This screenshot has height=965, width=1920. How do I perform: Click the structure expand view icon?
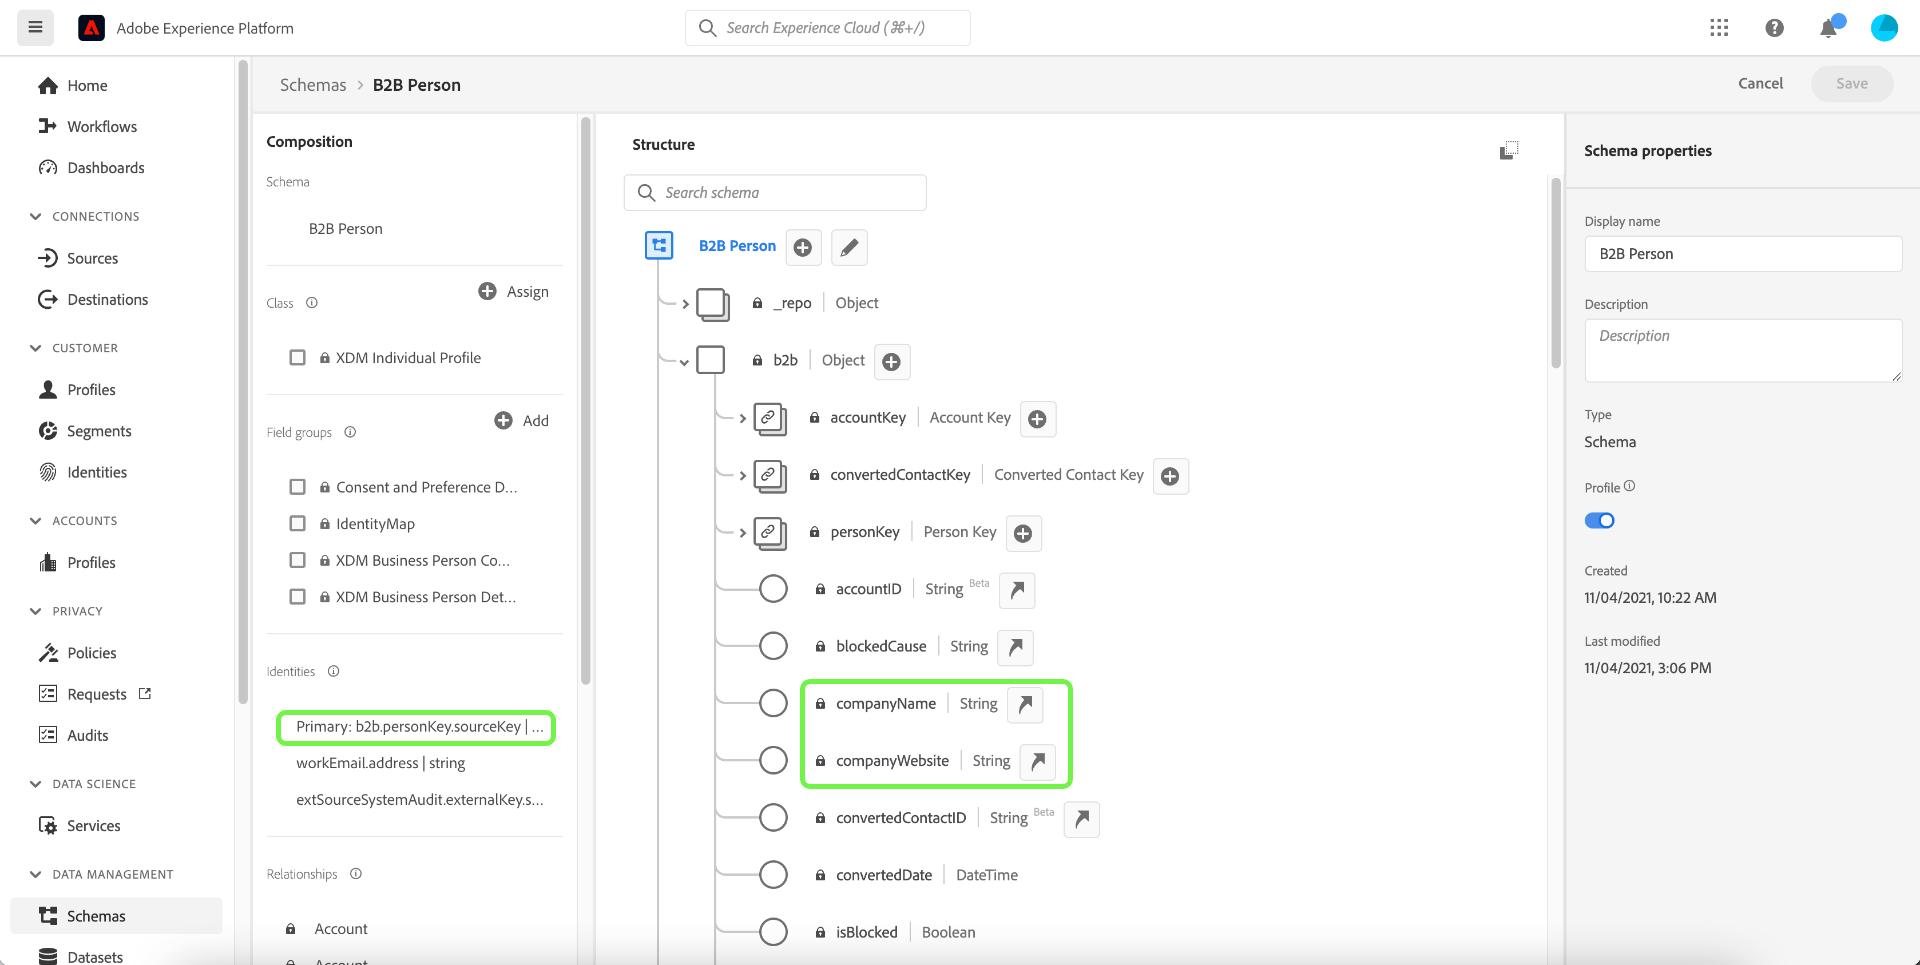coord(1509,150)
